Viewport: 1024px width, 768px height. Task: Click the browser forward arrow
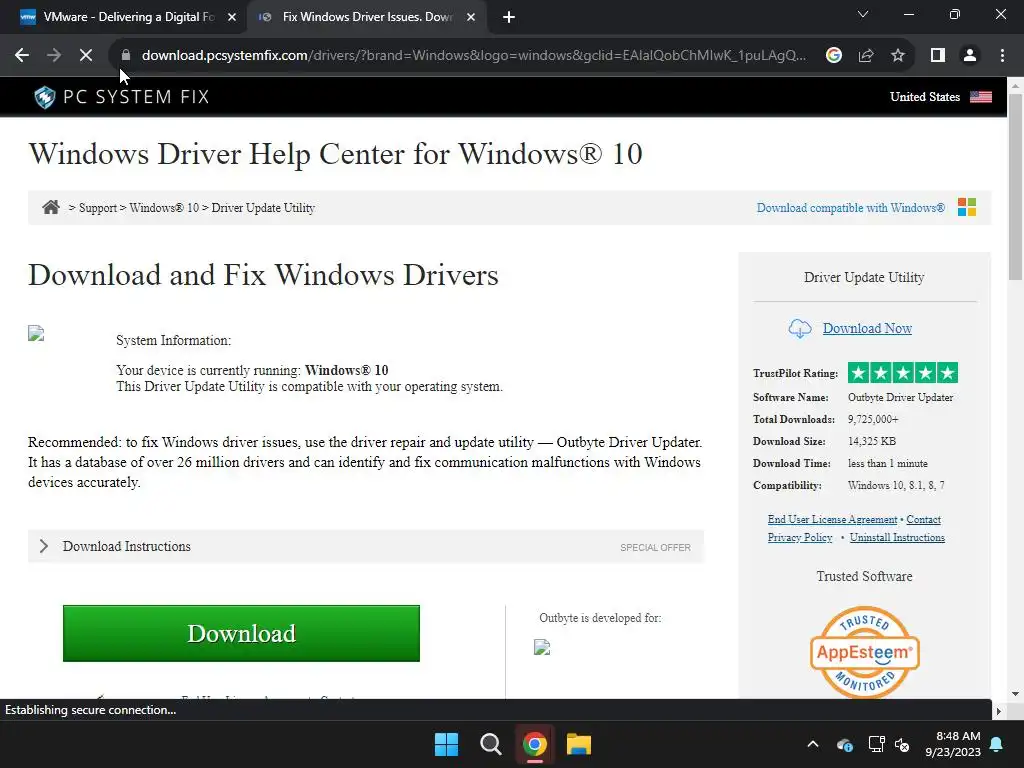click(x=54, y=56)
